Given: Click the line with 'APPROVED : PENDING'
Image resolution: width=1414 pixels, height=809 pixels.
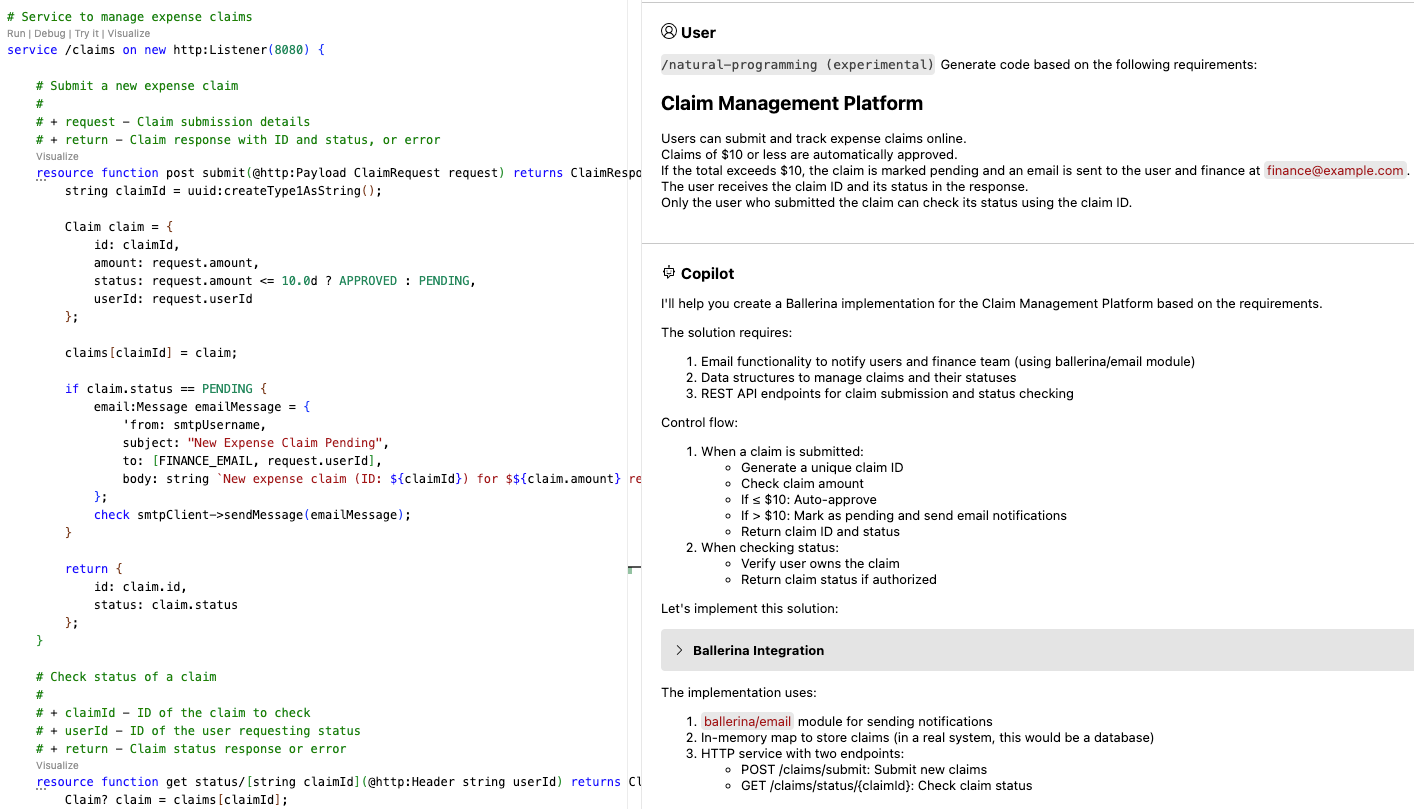Looking at the screenshot, I should (x=285, y=281).
